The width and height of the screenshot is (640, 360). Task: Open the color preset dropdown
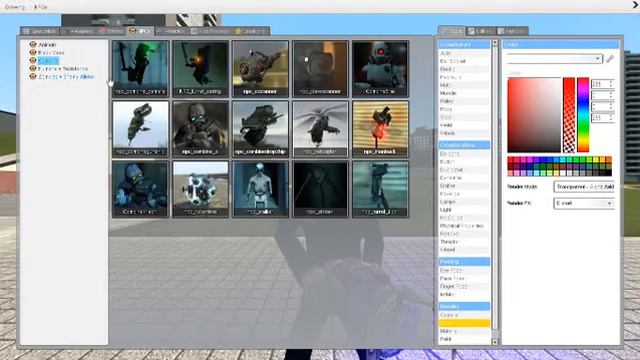tap(554, 59)
